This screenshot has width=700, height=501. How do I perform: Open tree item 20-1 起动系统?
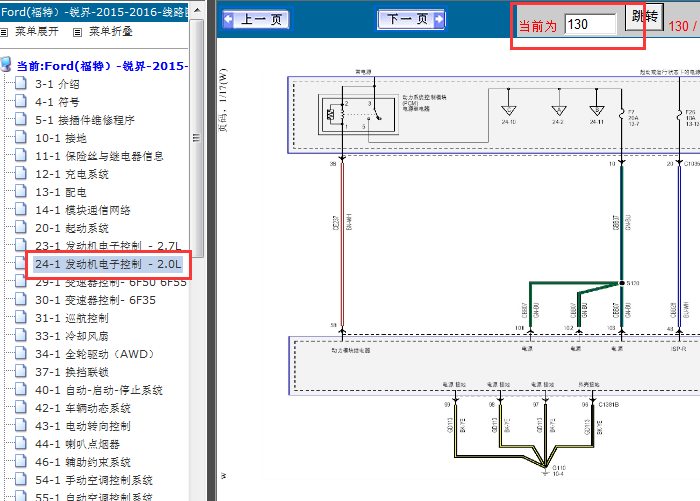pos(72,228)
